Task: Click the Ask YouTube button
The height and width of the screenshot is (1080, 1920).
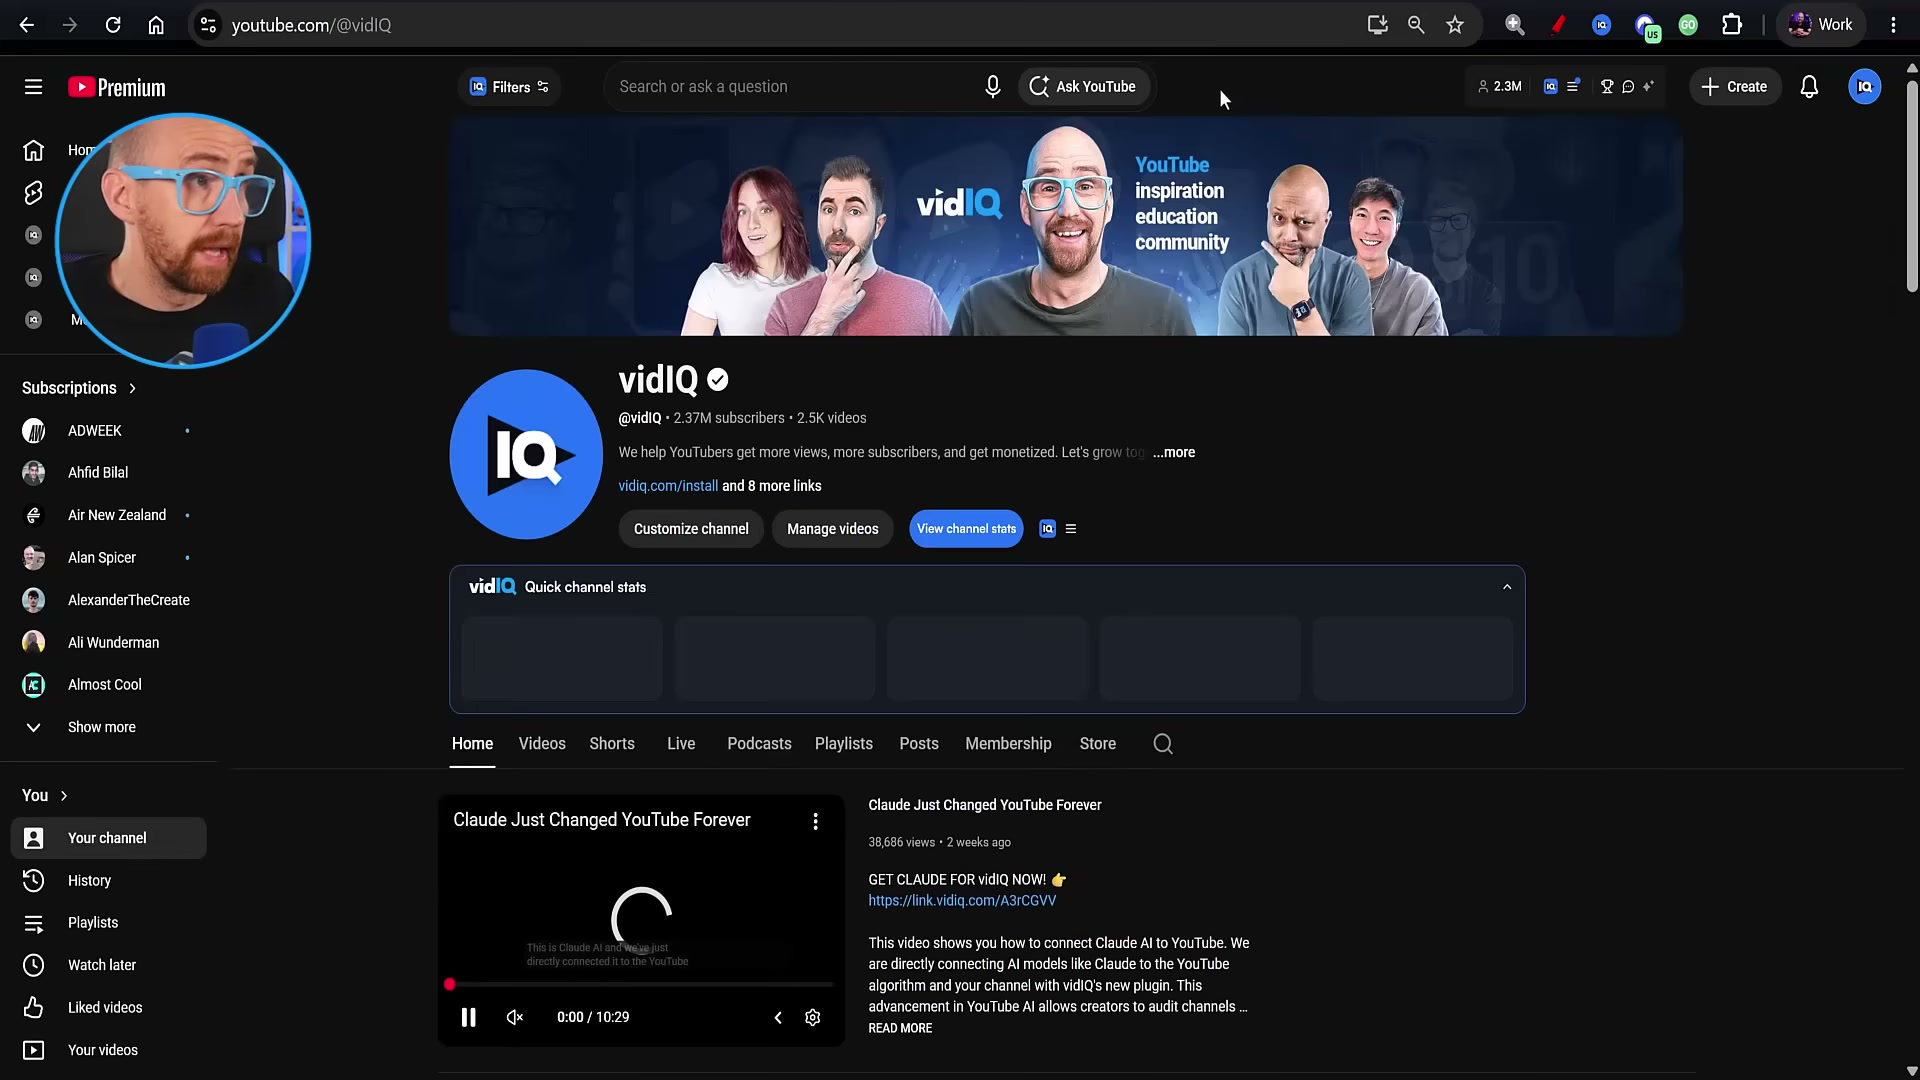Action: click(x=1084, y=87)
